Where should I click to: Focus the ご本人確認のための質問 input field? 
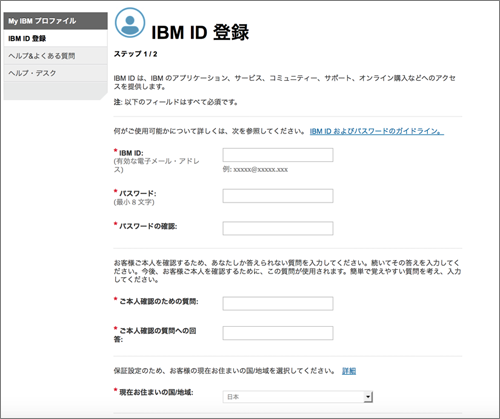point(278,304)
